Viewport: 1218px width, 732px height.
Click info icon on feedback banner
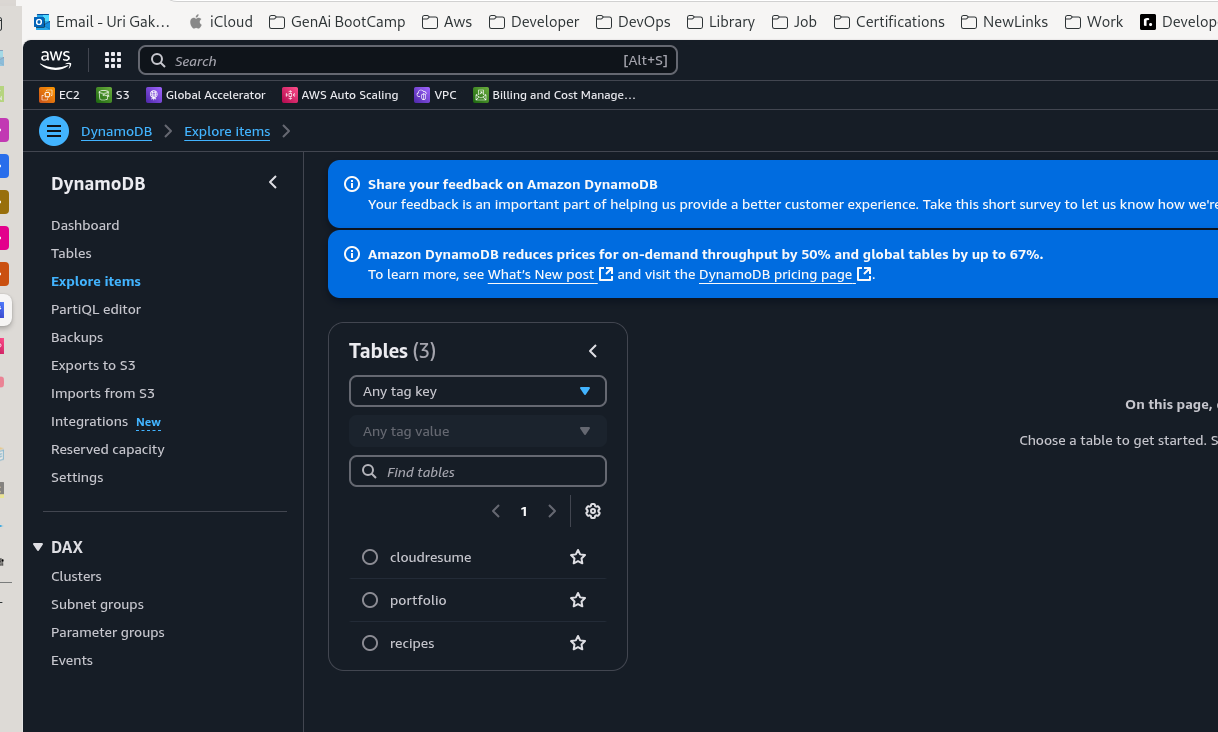[x=352, y=184]
